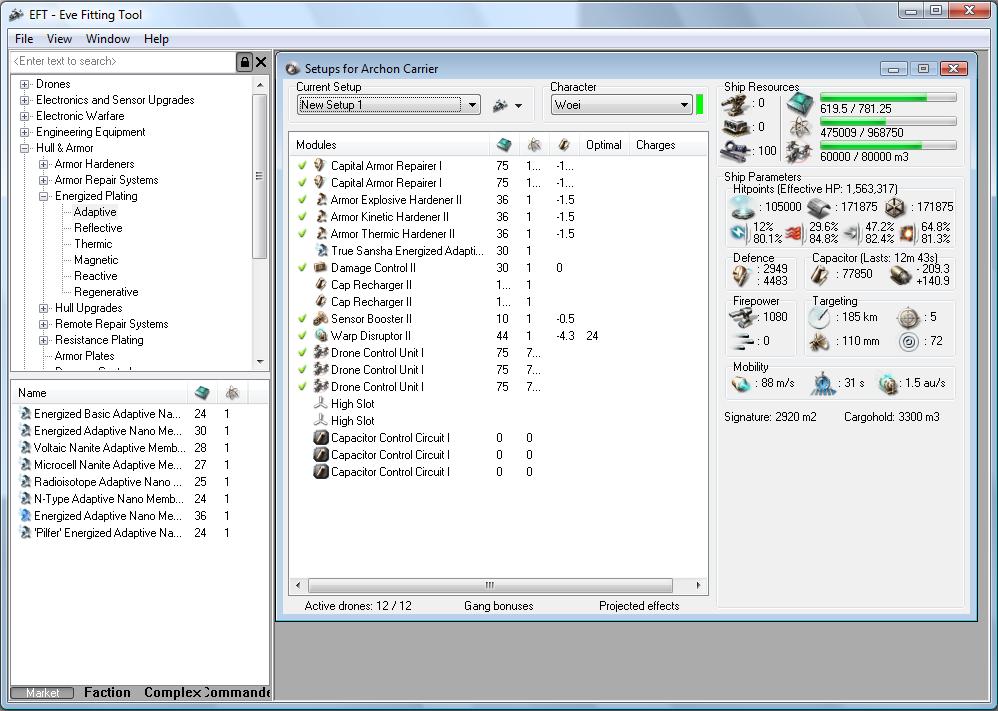Collapse the Hull & Armor node
Screen dimensions: 998x711
point(25,148)
